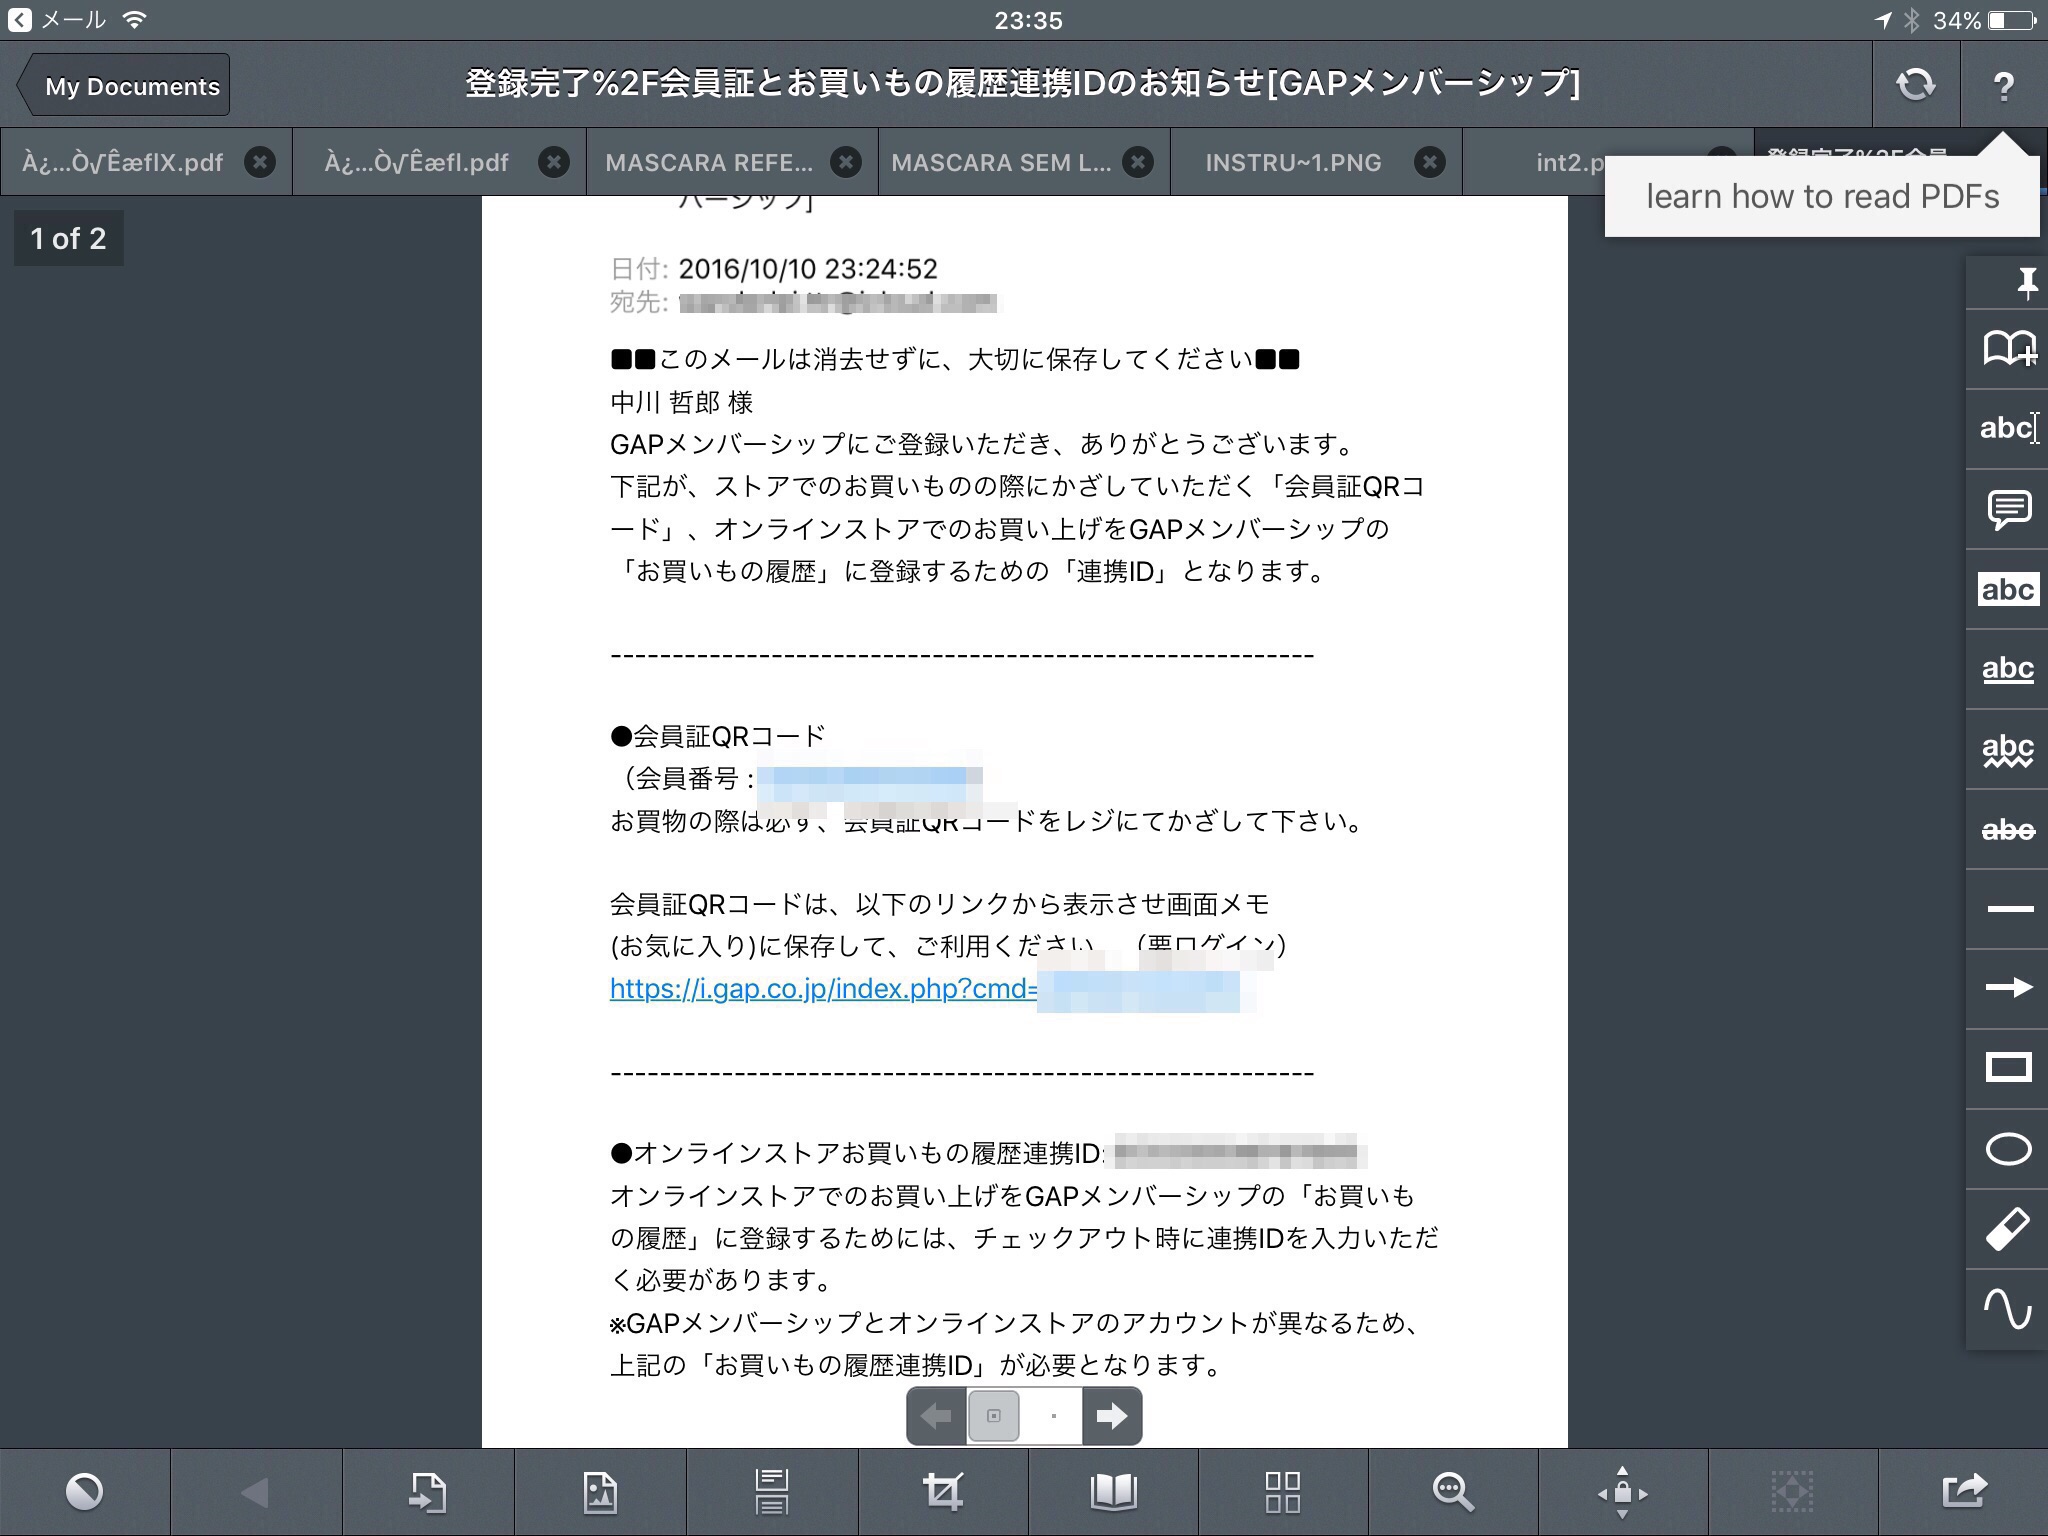
Task: Choose the squiggly underline annotation tool
Action: pos(2008,749)
